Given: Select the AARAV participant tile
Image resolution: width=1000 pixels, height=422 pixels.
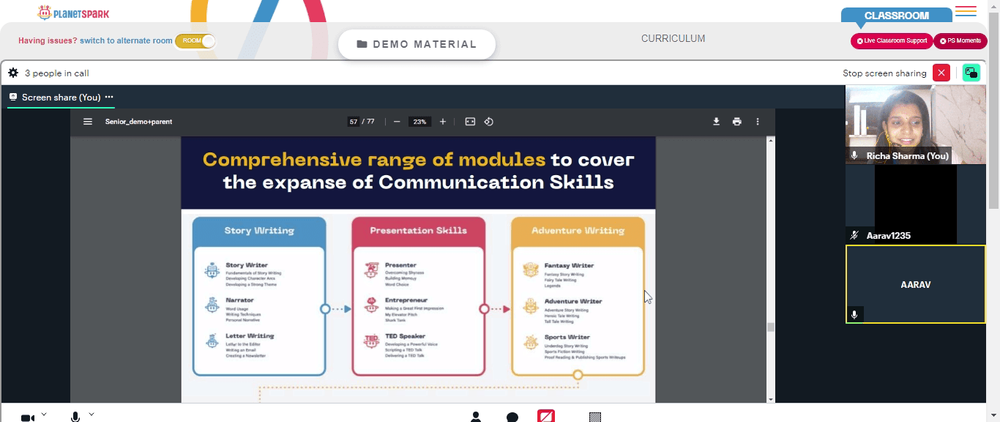Looking at the screenshot, I should coord(915,284).
